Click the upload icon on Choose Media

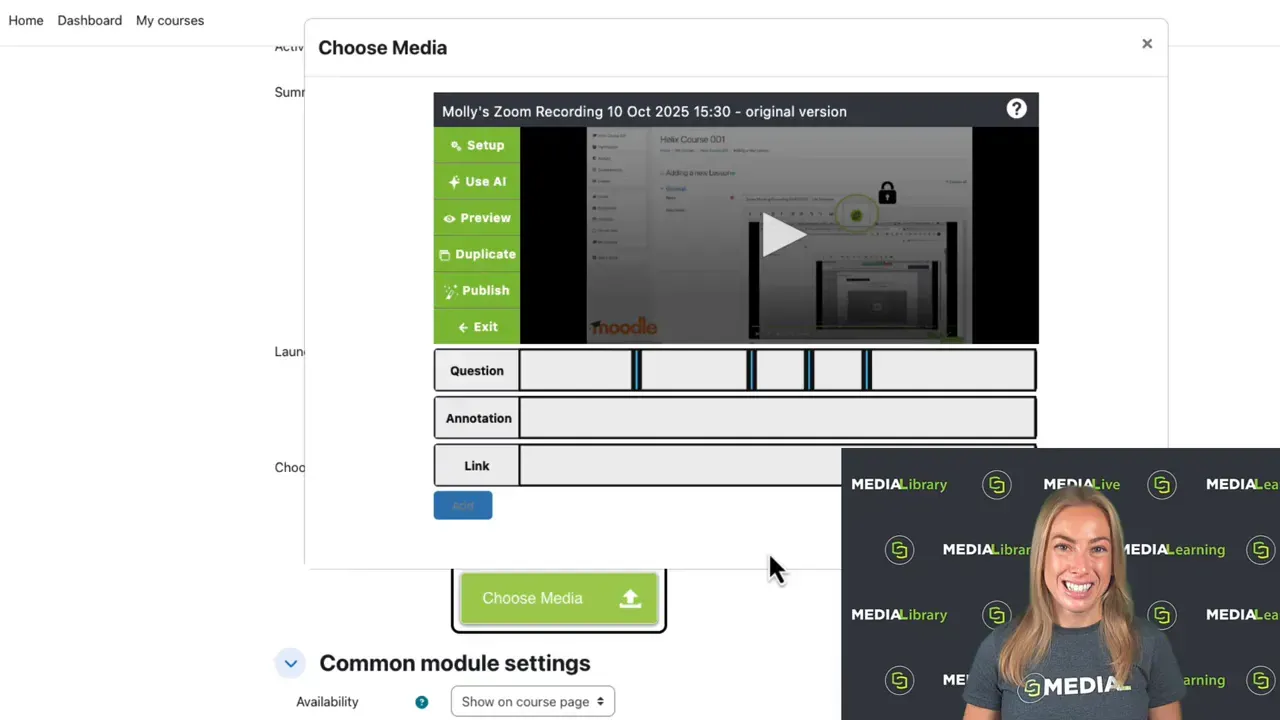630,598
